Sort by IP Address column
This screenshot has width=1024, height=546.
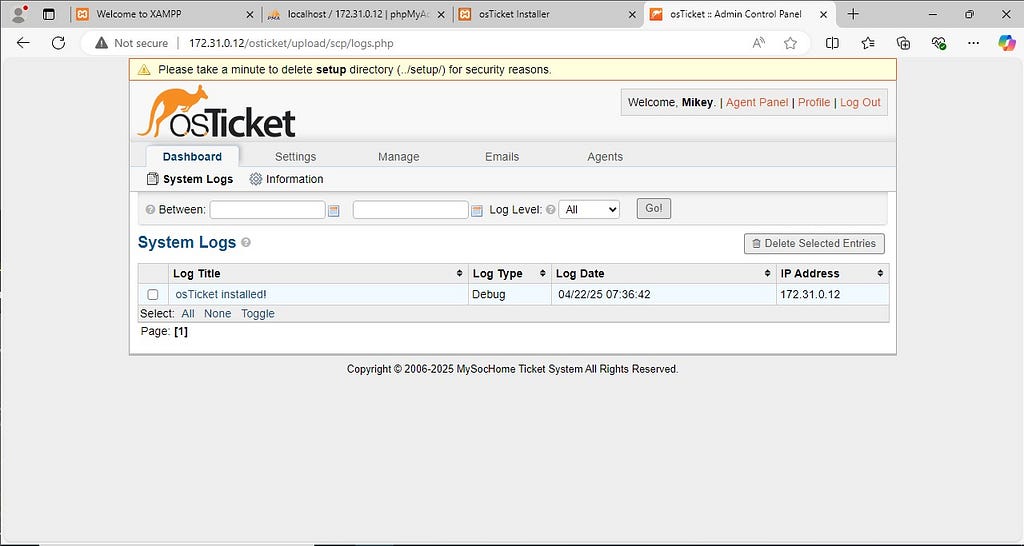(833, 274)
